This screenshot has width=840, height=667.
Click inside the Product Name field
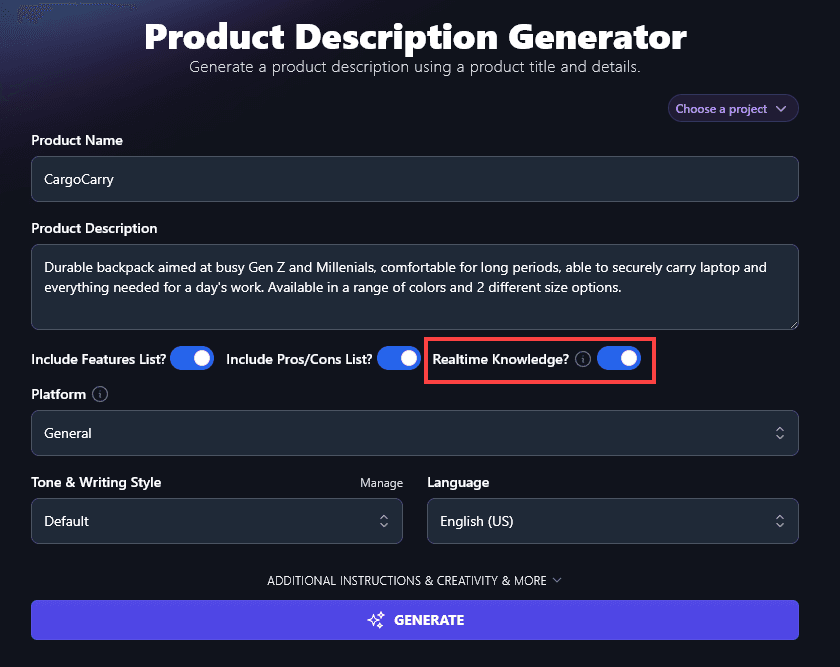tap(415, 179)
